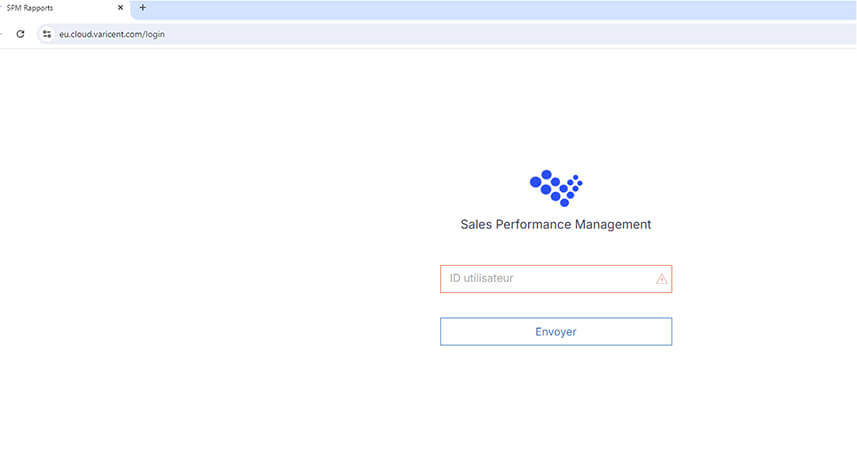Click the word "Management" in the title
This screenshot has height=474, width=857.
[613, 225]
